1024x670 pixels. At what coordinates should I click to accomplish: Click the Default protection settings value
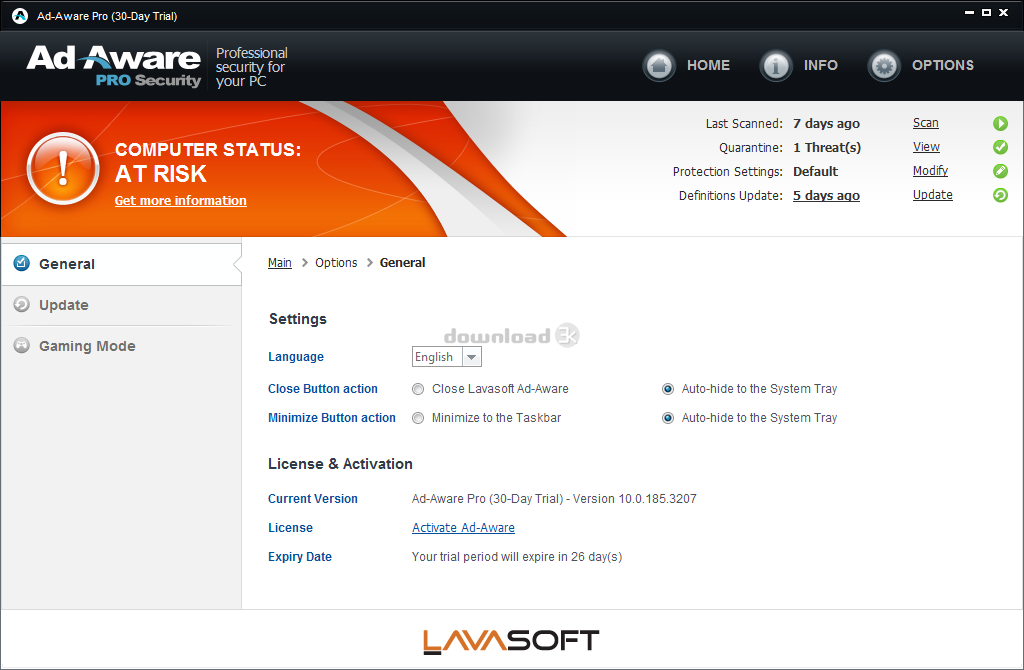point(815,171)
